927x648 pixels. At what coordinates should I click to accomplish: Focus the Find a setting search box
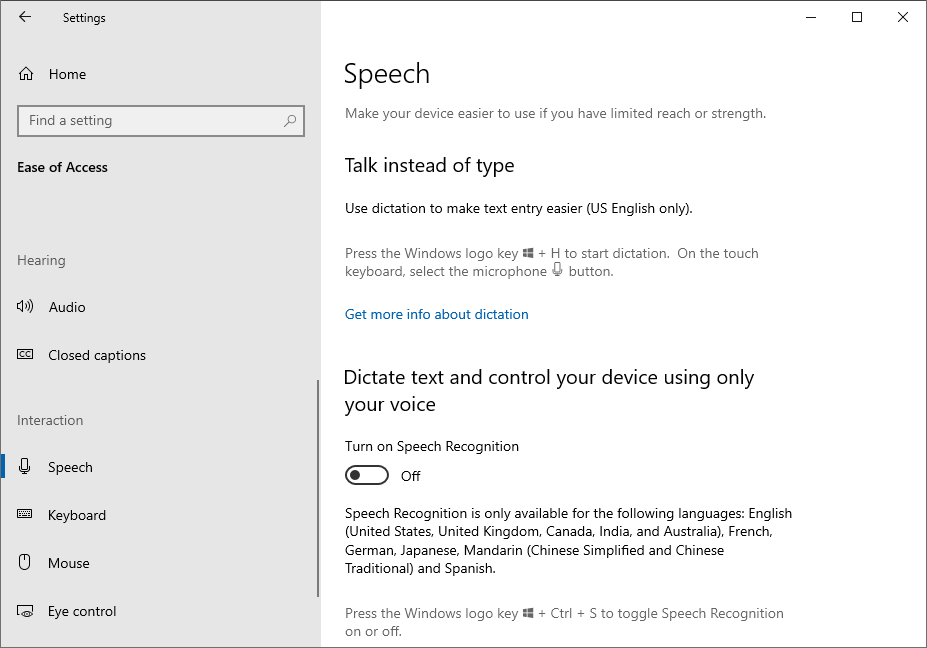(x=161, y=121)
